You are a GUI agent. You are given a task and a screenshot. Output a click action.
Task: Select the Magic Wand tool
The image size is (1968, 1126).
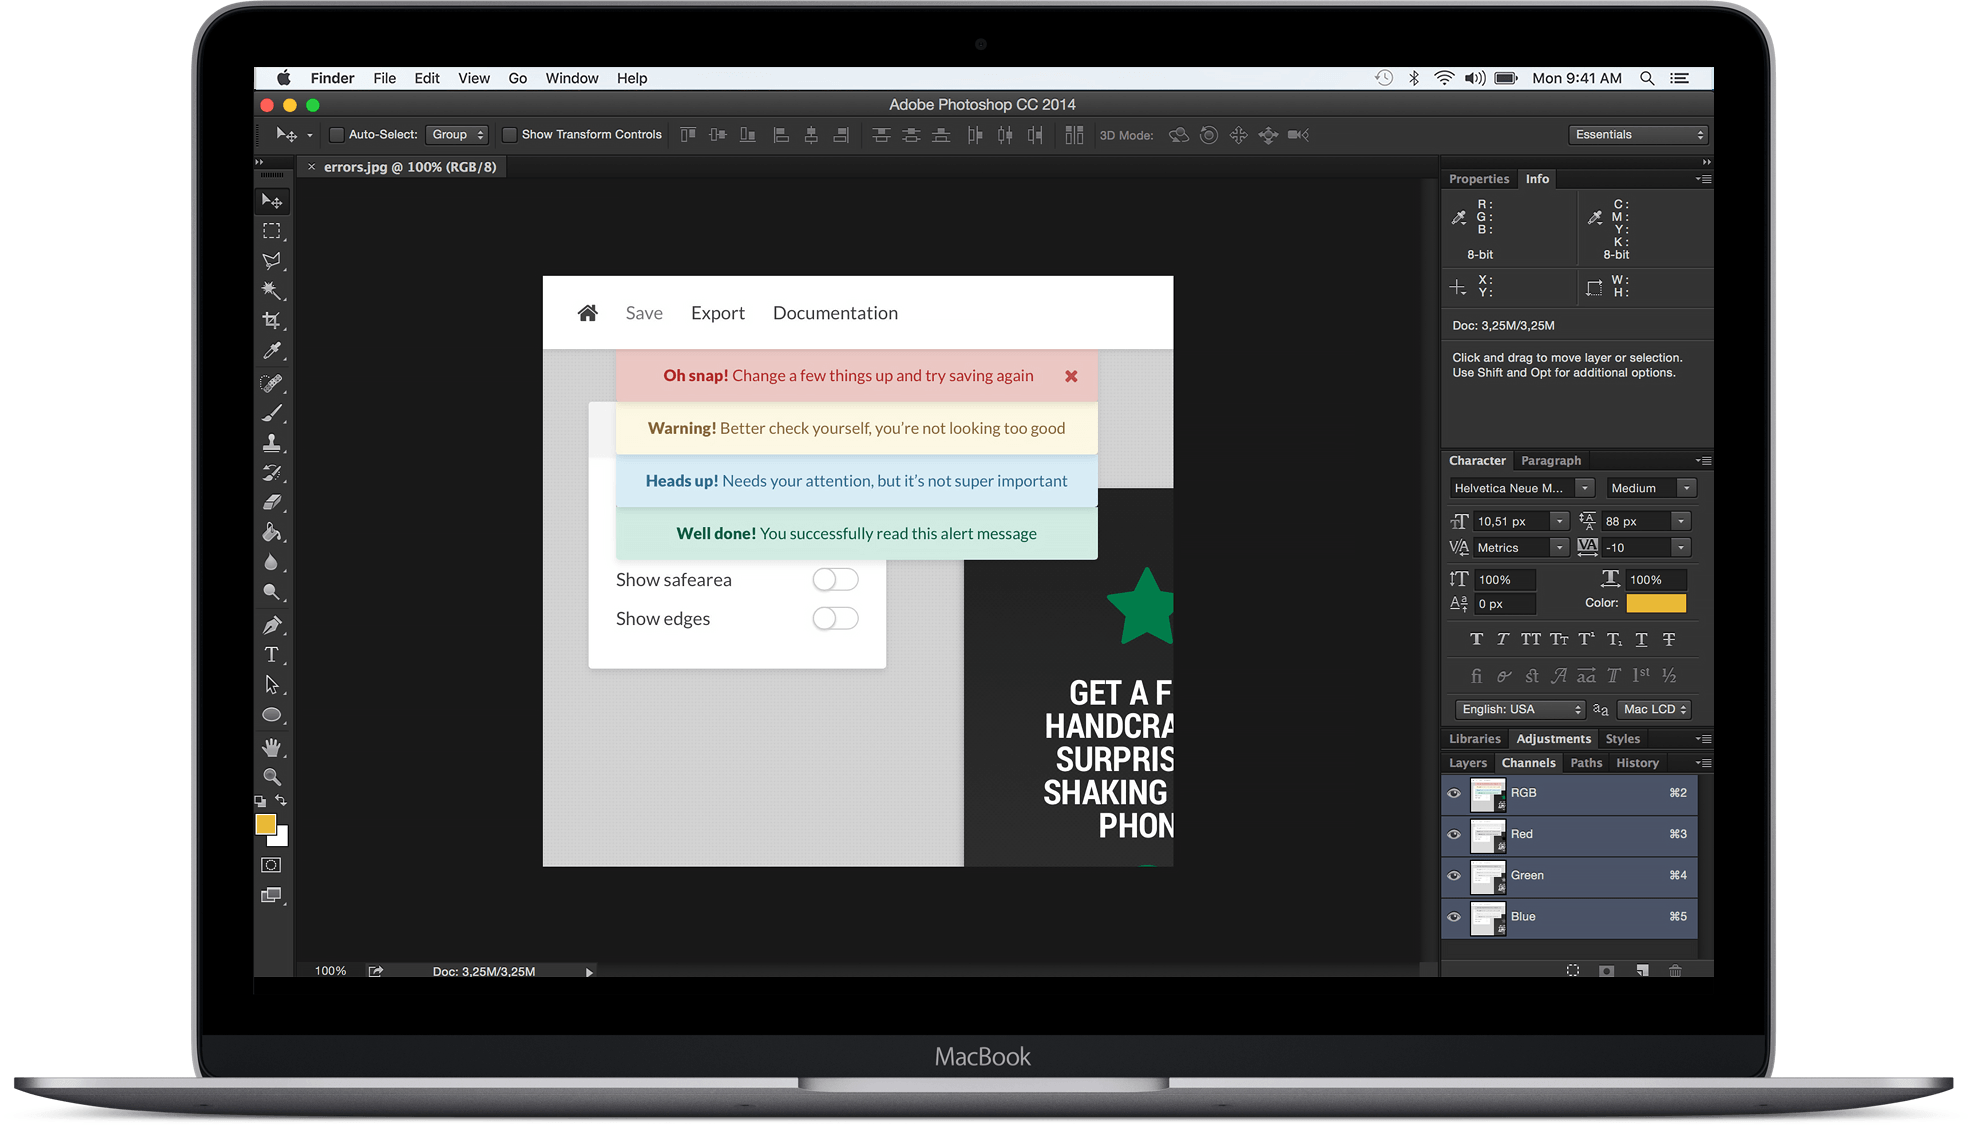[272, 291]
